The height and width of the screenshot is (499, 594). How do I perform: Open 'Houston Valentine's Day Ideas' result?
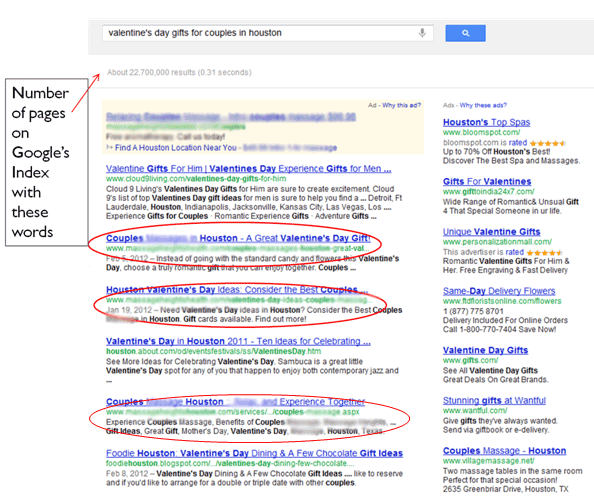[x=237, y=290]
